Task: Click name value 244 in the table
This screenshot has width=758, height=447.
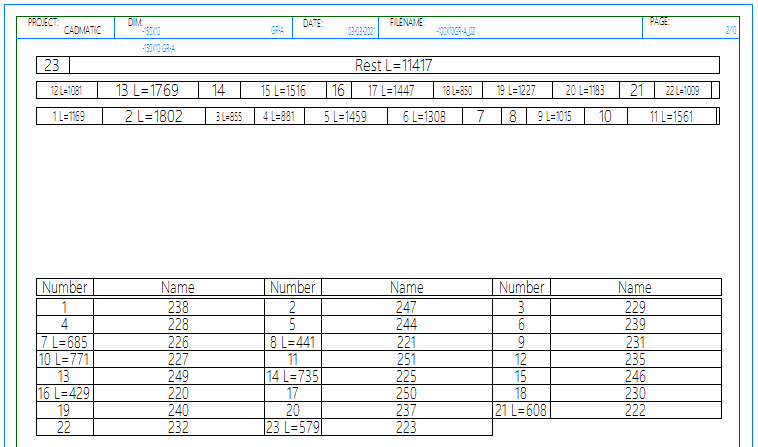Action: [x=407, y=324]
